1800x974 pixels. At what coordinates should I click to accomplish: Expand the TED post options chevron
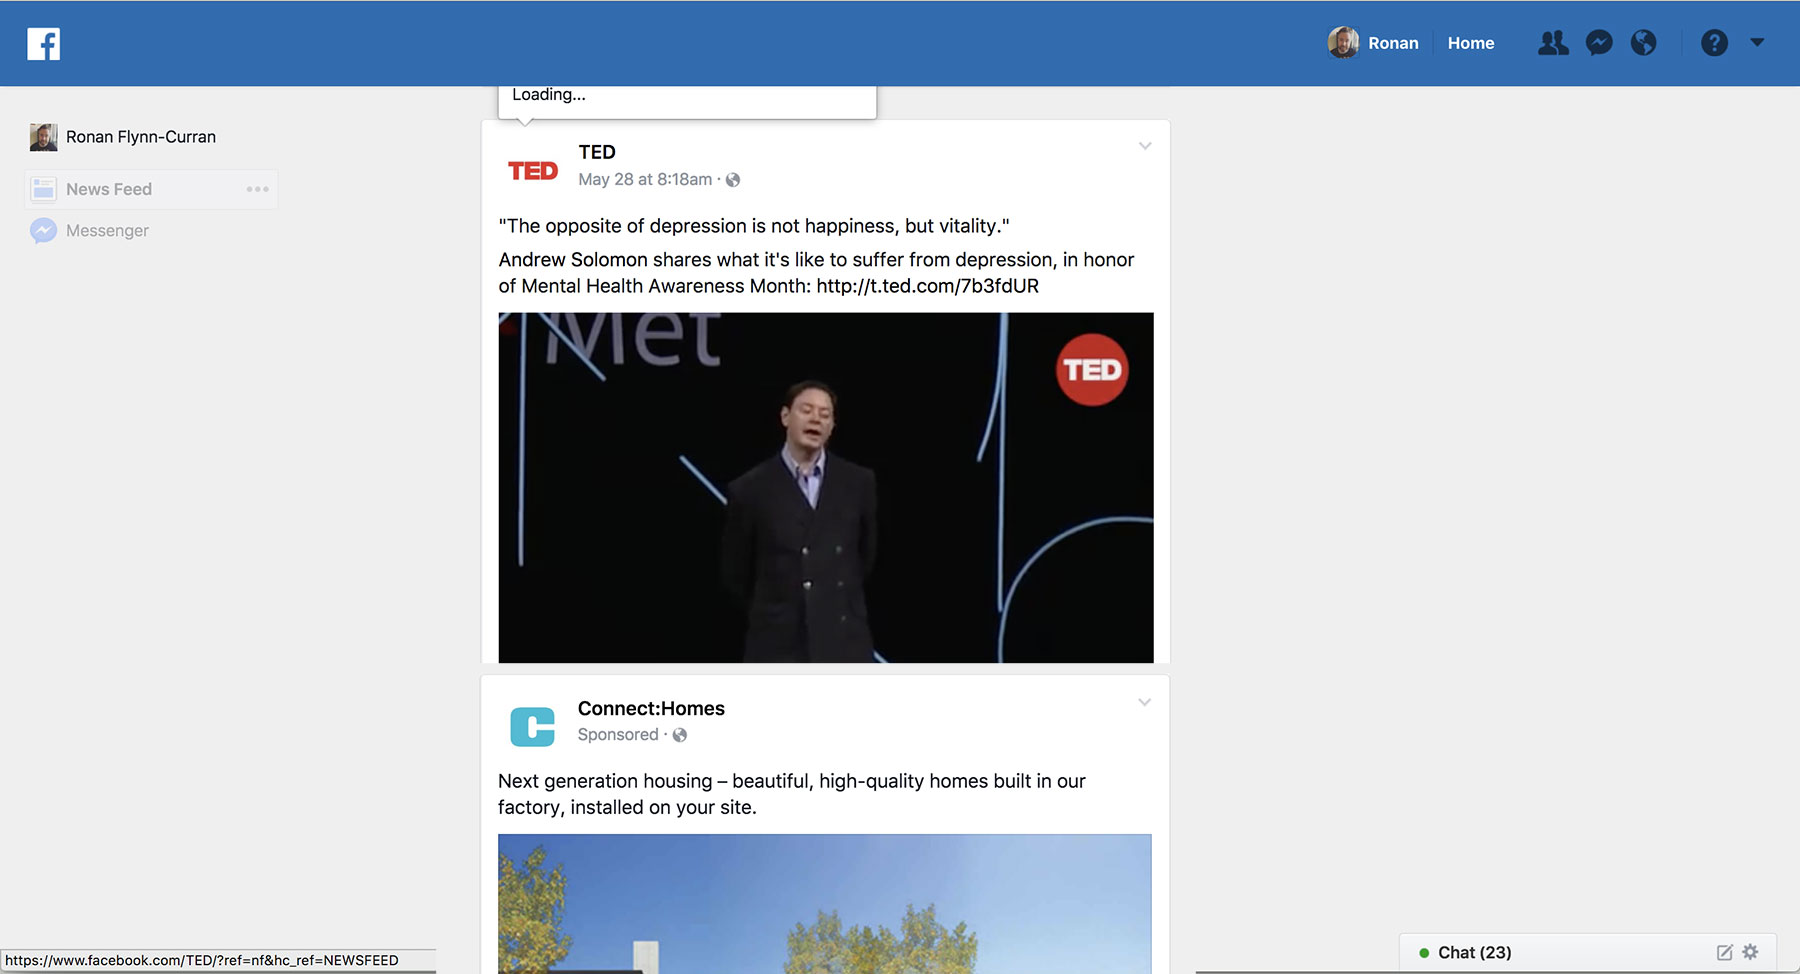pos(1145,146)
